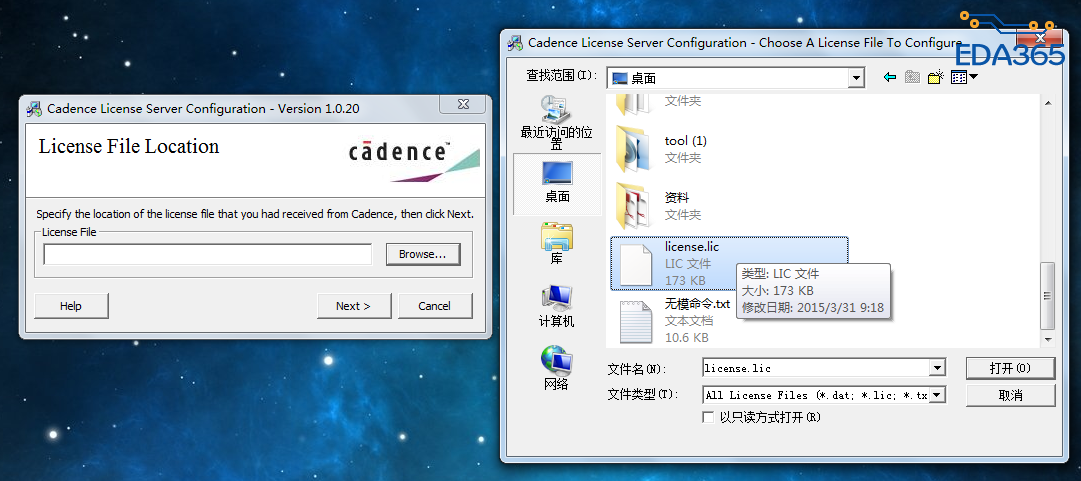Click the License Server Configuration version title icon
This screenshot has height=481, width=1081.
34,109
